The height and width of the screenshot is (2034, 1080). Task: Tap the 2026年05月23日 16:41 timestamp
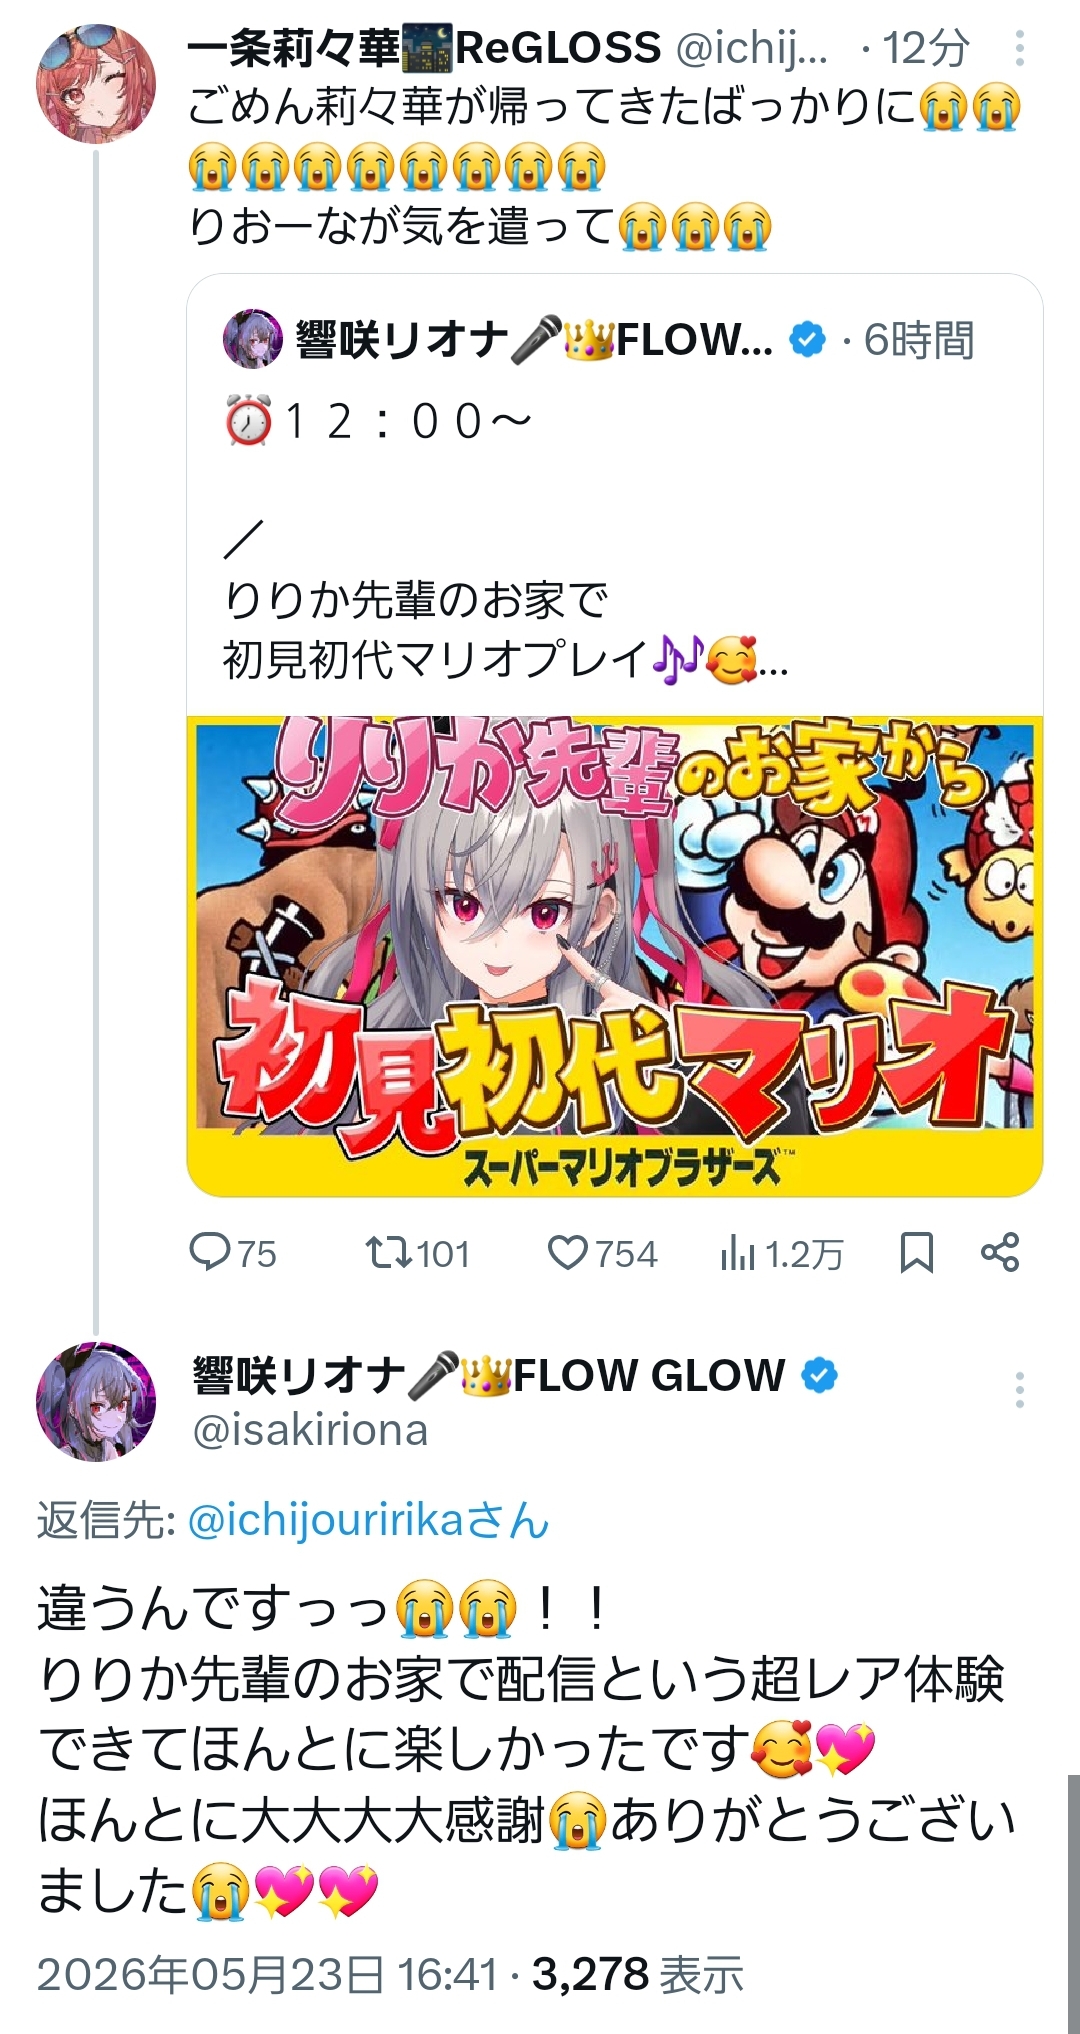pyautogui.click(x=267, y=1974)
